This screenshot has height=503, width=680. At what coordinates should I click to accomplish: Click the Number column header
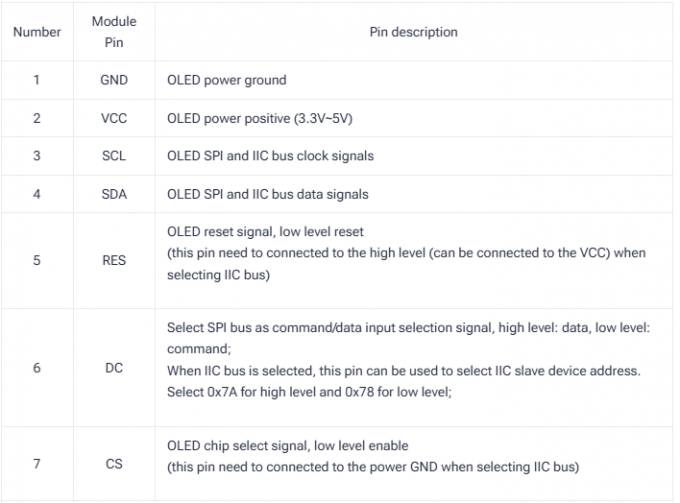(37, 32)
